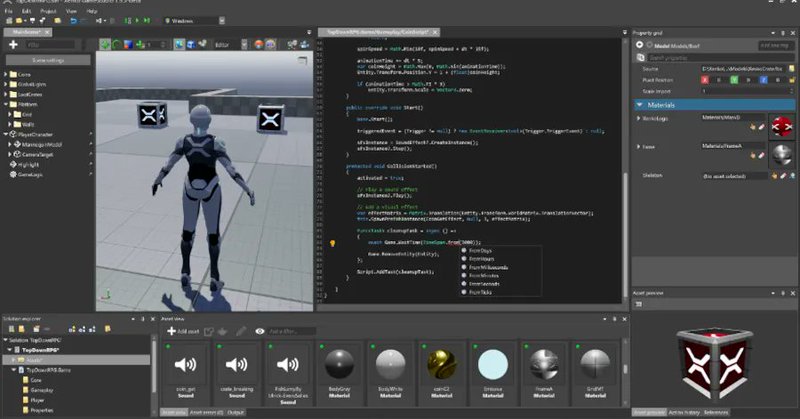Collapse the PlayerCharacter entity

[x=6, y=134]
